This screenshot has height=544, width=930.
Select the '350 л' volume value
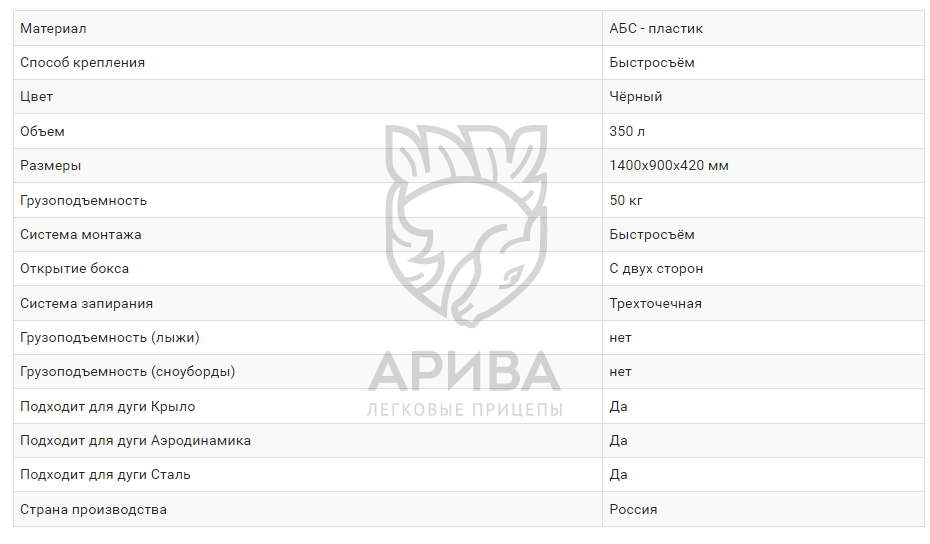[627, 131]
